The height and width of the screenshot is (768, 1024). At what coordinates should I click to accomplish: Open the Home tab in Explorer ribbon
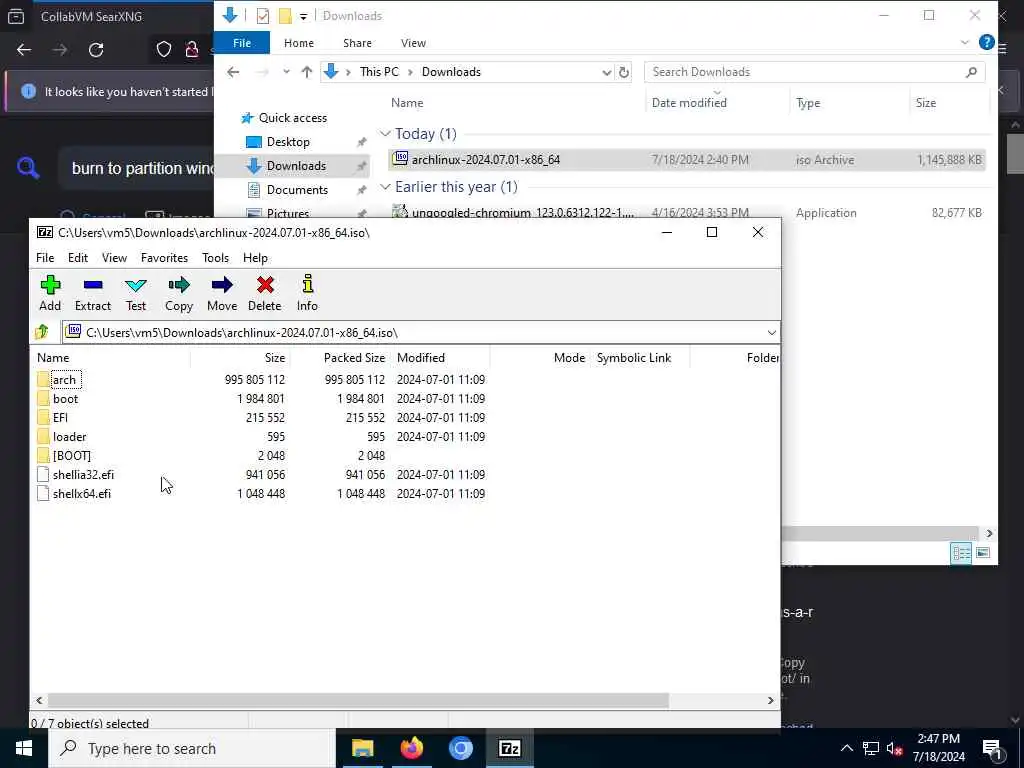299,43
